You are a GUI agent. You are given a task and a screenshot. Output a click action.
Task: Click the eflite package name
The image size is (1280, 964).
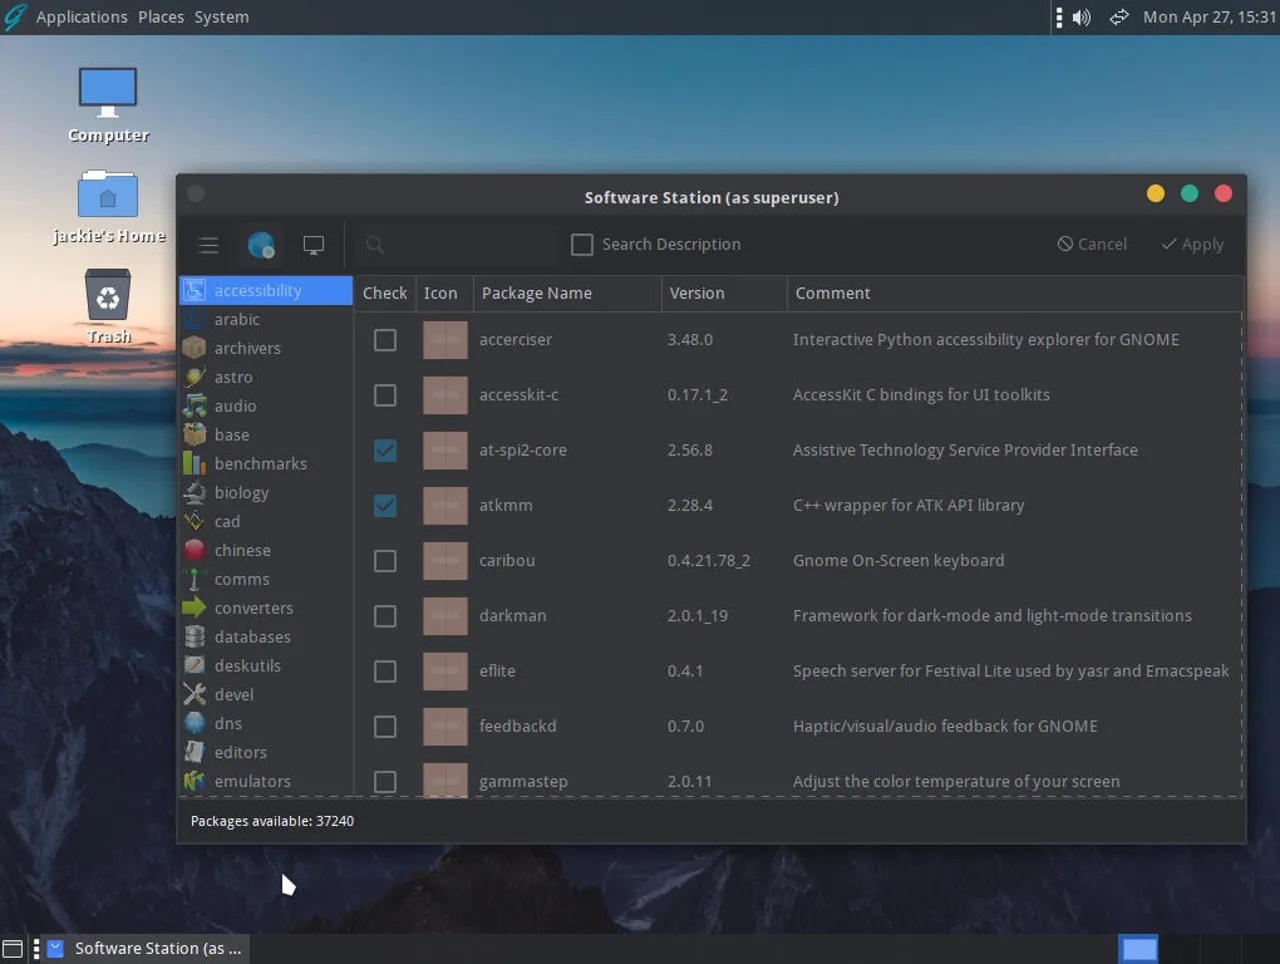pyautogui.click(x=497, y=671)
